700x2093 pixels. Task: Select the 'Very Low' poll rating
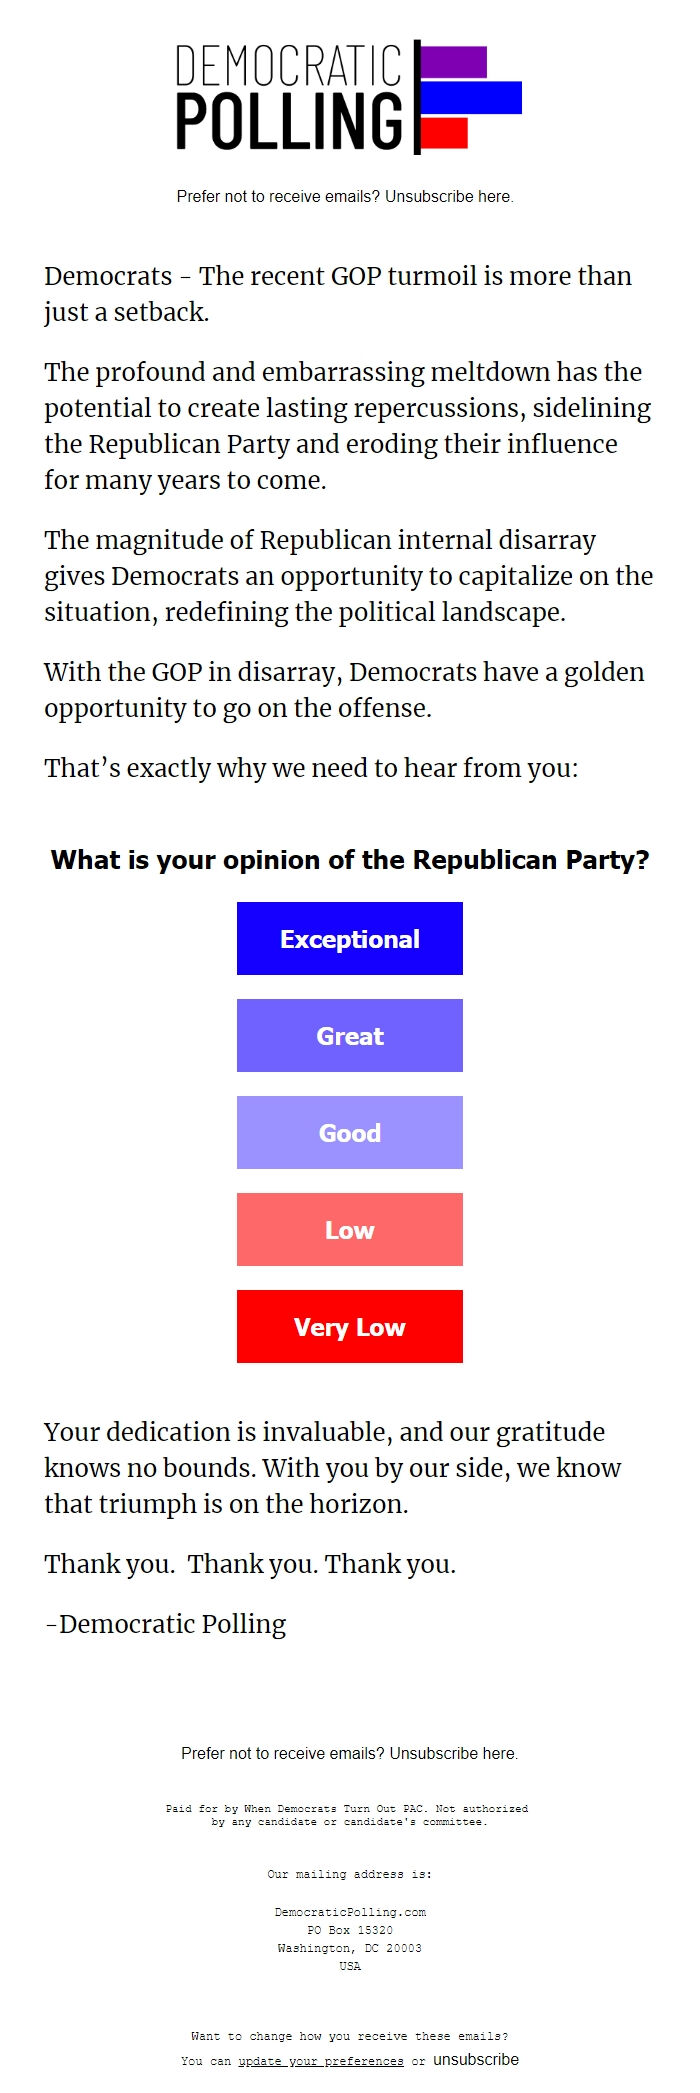tap(349, 1327)
